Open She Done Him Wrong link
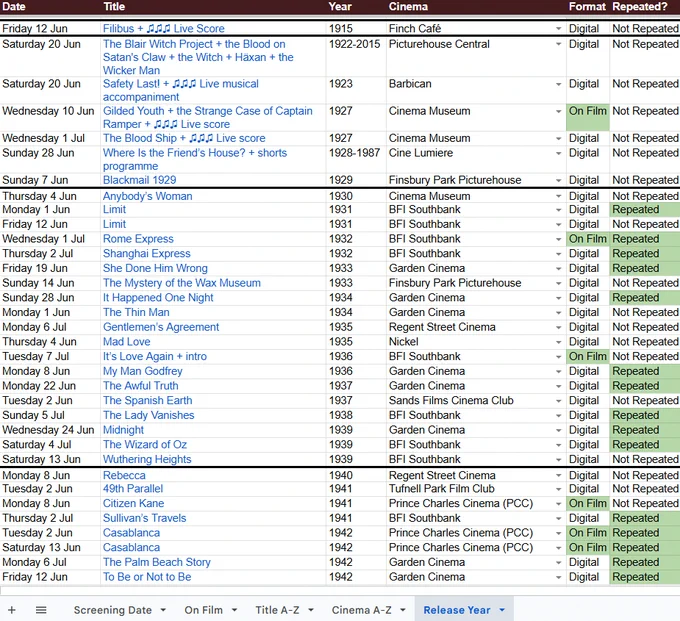Image resolution: width=680 pixels, height=621 pixels. click(155, 268)
